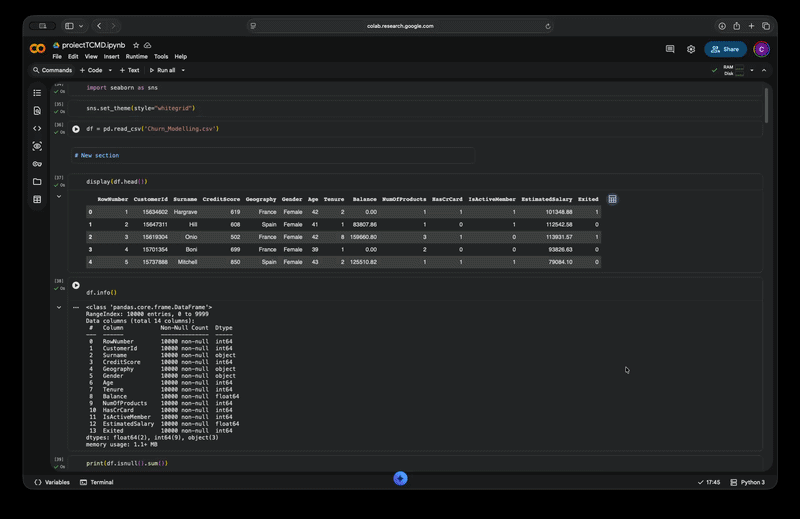Click the colab.research.google.com address bar
Image resolution: width=800 pixels, height=519 pixels.
coord(400,26)
